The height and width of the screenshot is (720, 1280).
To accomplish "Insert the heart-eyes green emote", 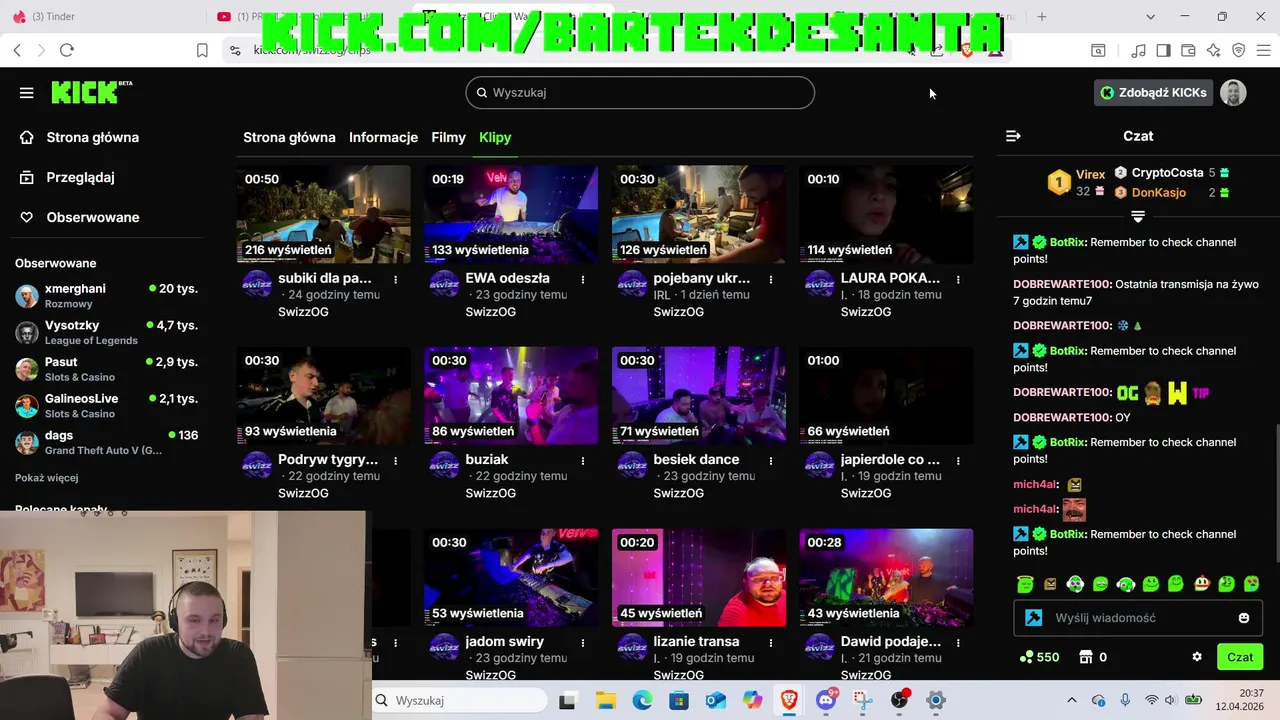I will (x=1252, y=584).
